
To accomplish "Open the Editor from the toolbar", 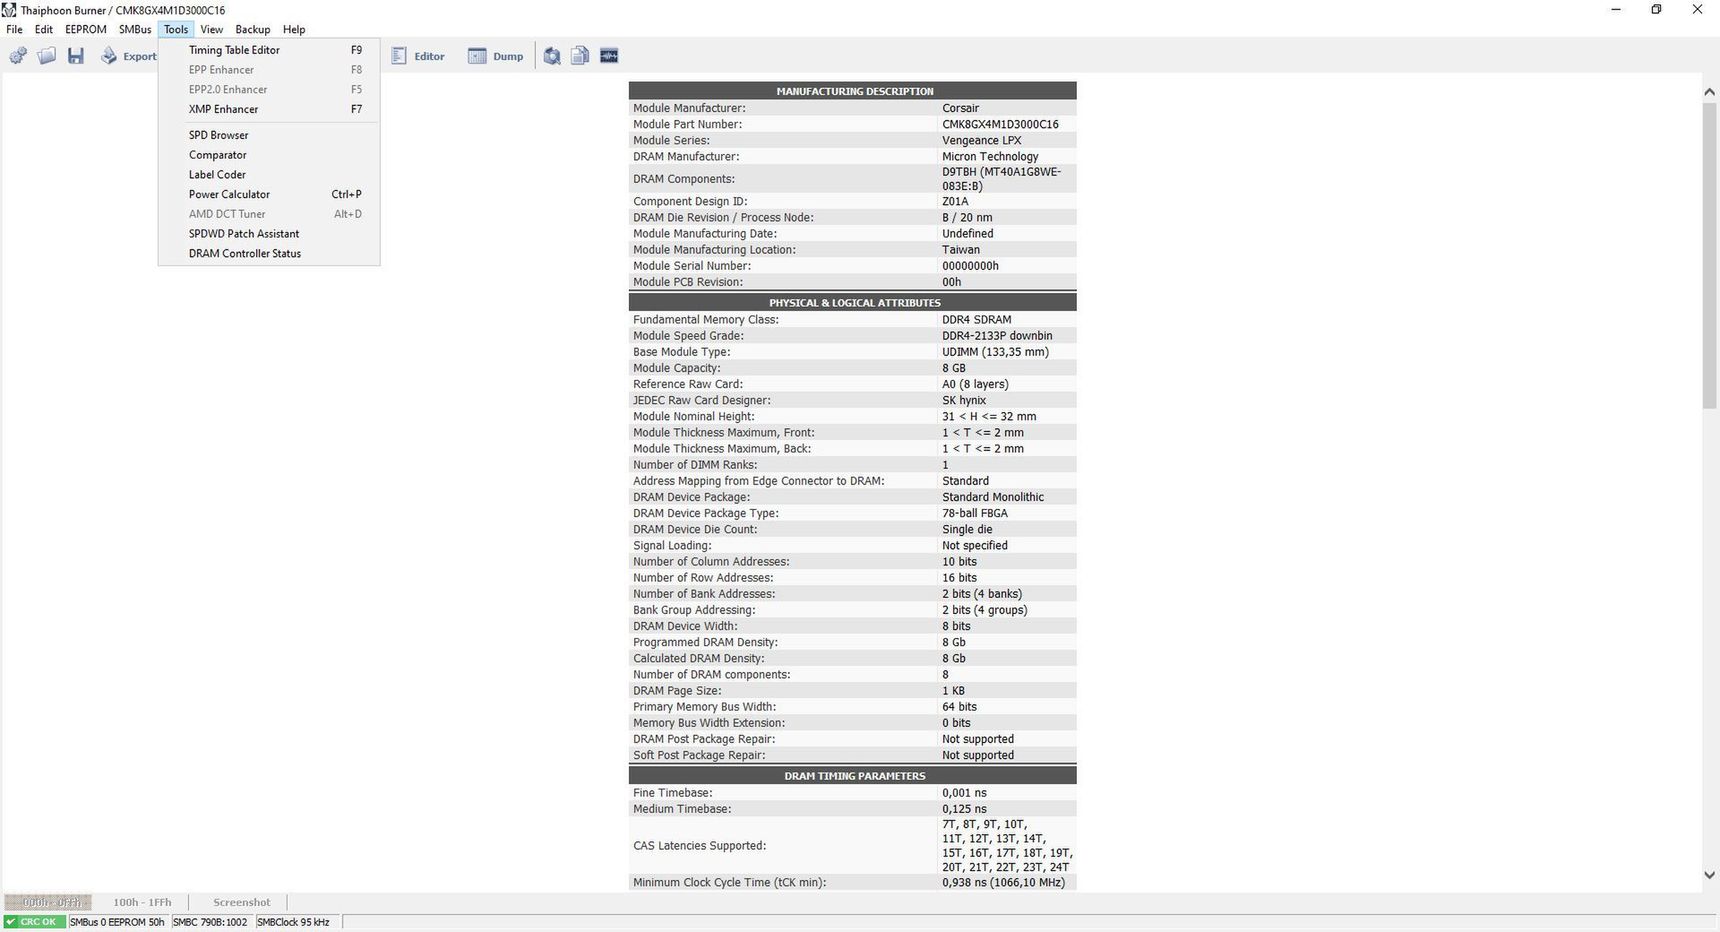I will pyautogui.click(x=418, y=56).
